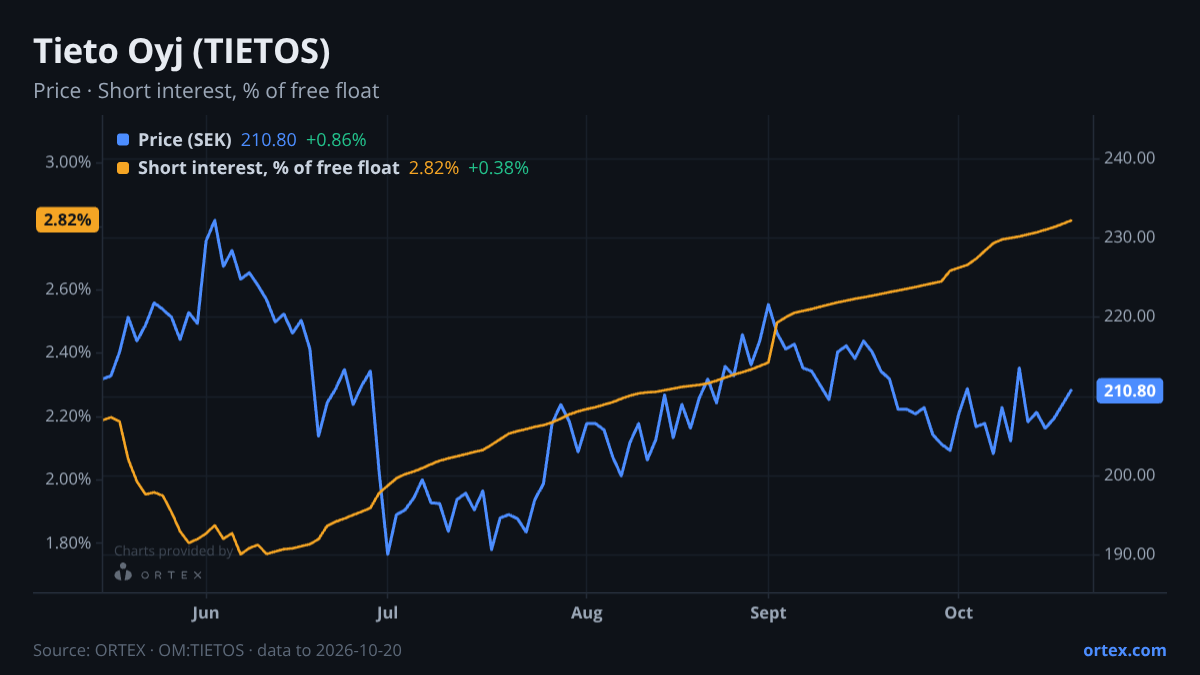Click the Price (SEK) legend label
This screenshot has width=1200, height=675.
[x=185, y=140]
